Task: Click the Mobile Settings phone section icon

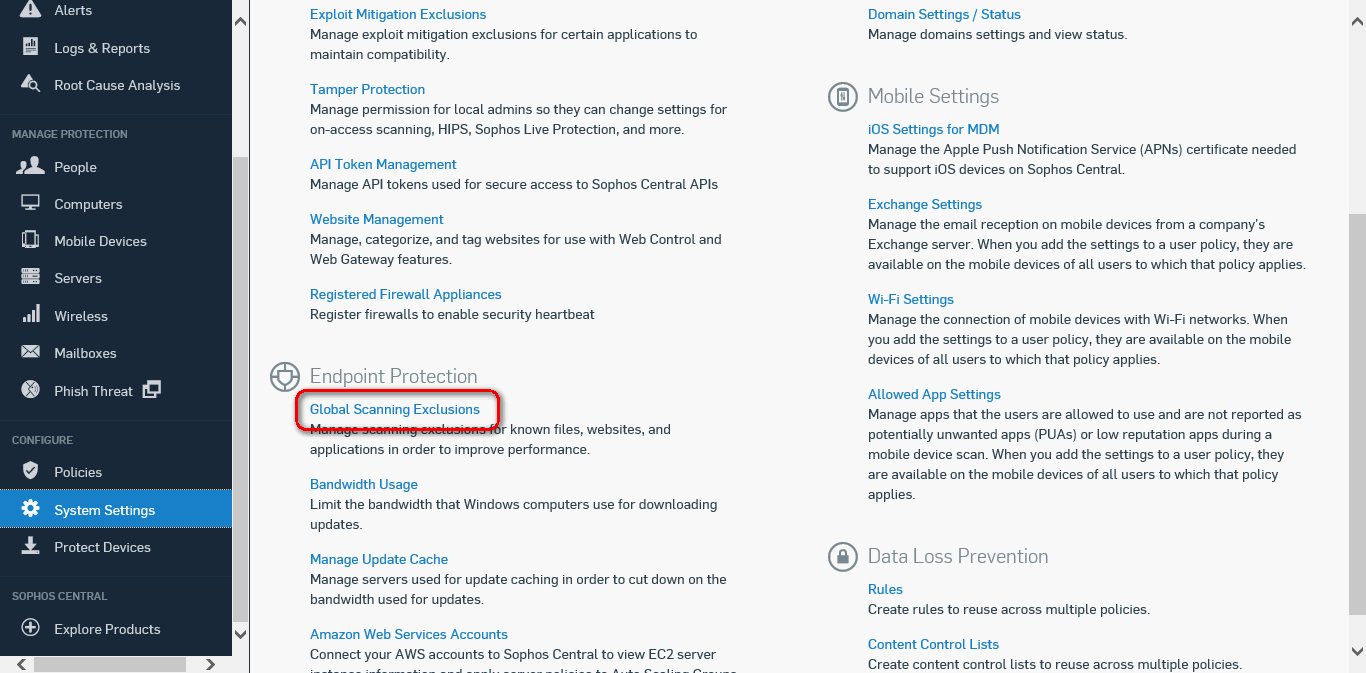Action: pyautogui.click(x=843, y=97)
